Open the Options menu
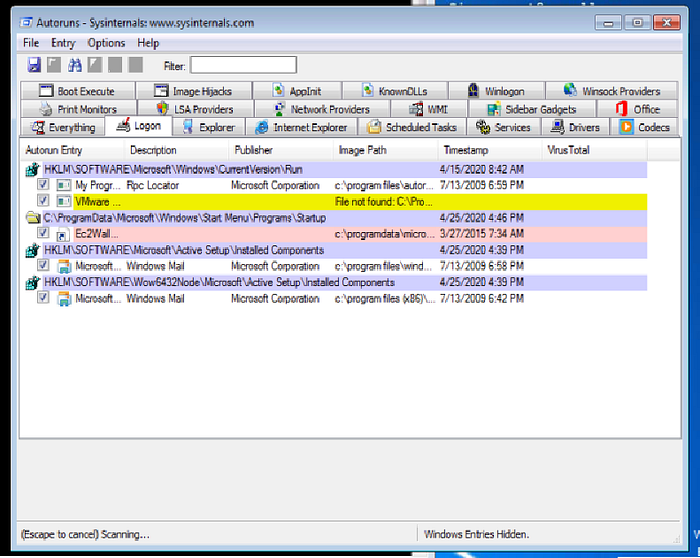 (106, 43)
